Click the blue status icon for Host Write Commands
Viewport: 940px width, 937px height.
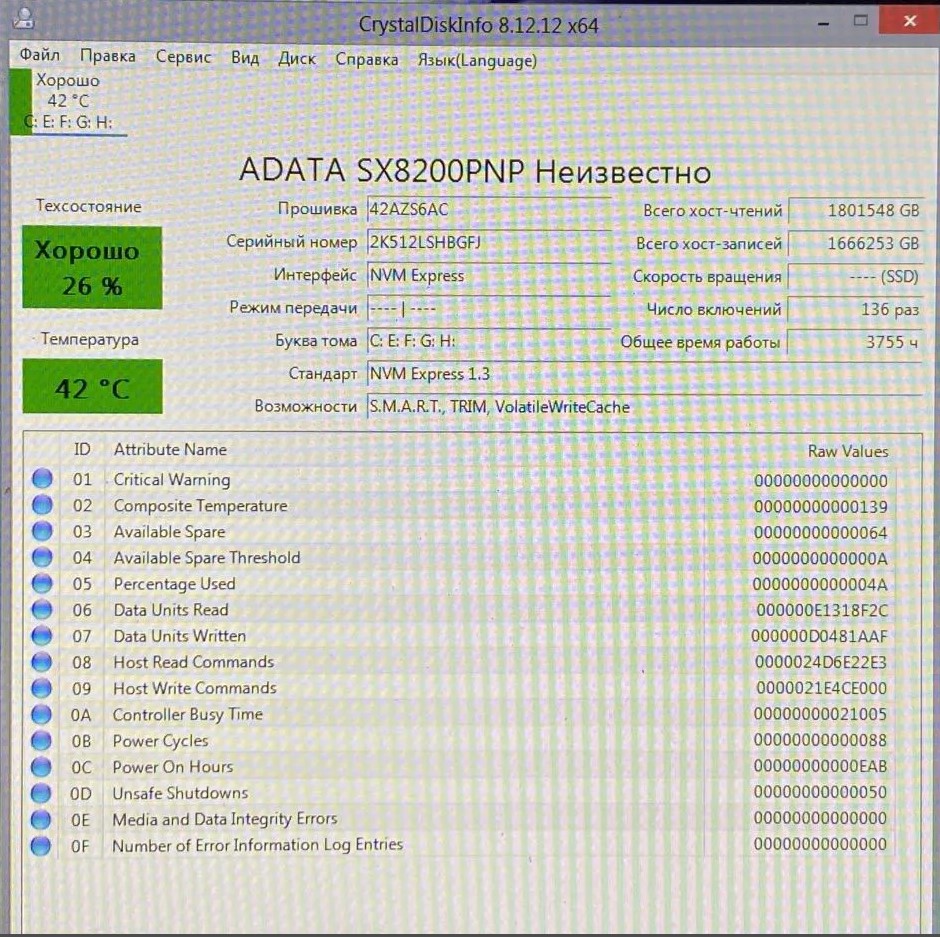(41, 688)
